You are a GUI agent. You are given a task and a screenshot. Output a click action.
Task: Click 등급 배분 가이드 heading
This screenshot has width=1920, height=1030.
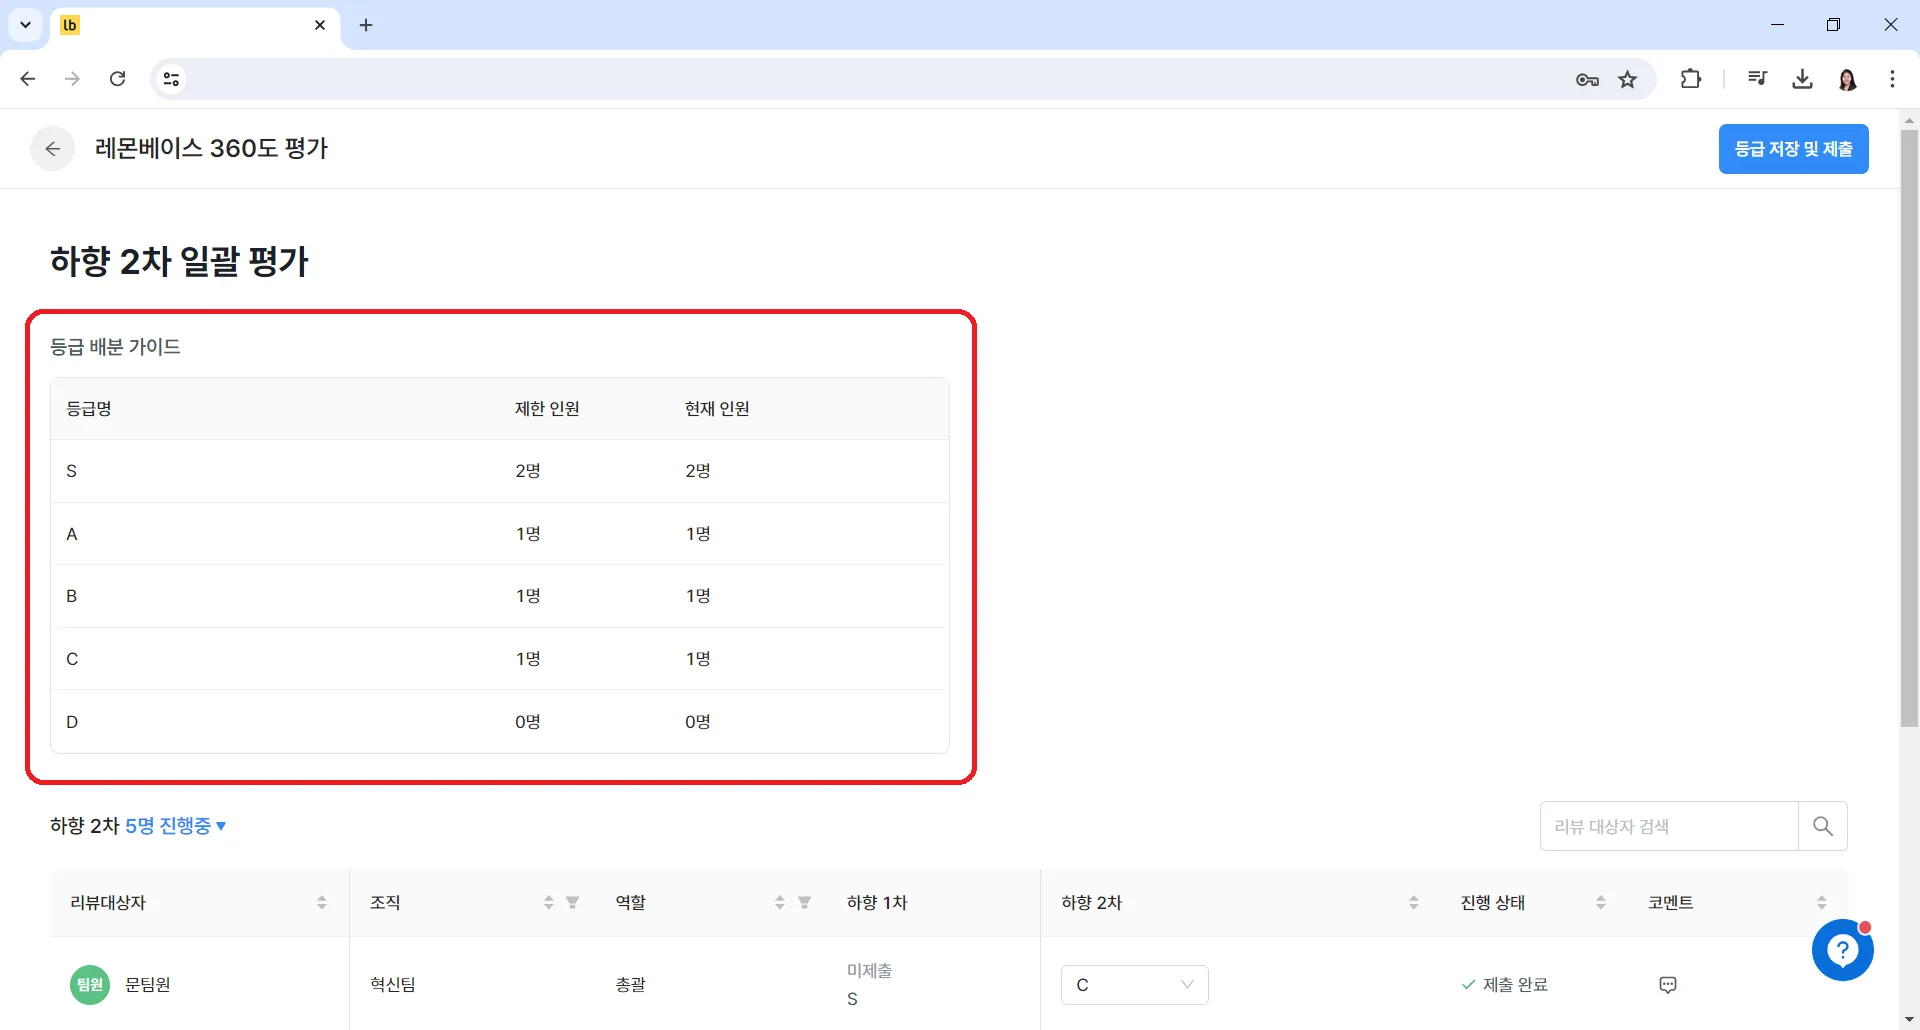[115, 347]
